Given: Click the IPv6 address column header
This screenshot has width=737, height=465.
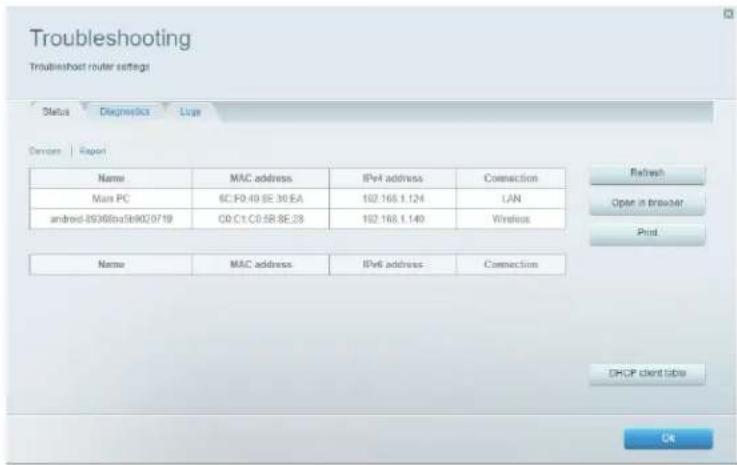Looking at the screenshot, I should (393, 264).
